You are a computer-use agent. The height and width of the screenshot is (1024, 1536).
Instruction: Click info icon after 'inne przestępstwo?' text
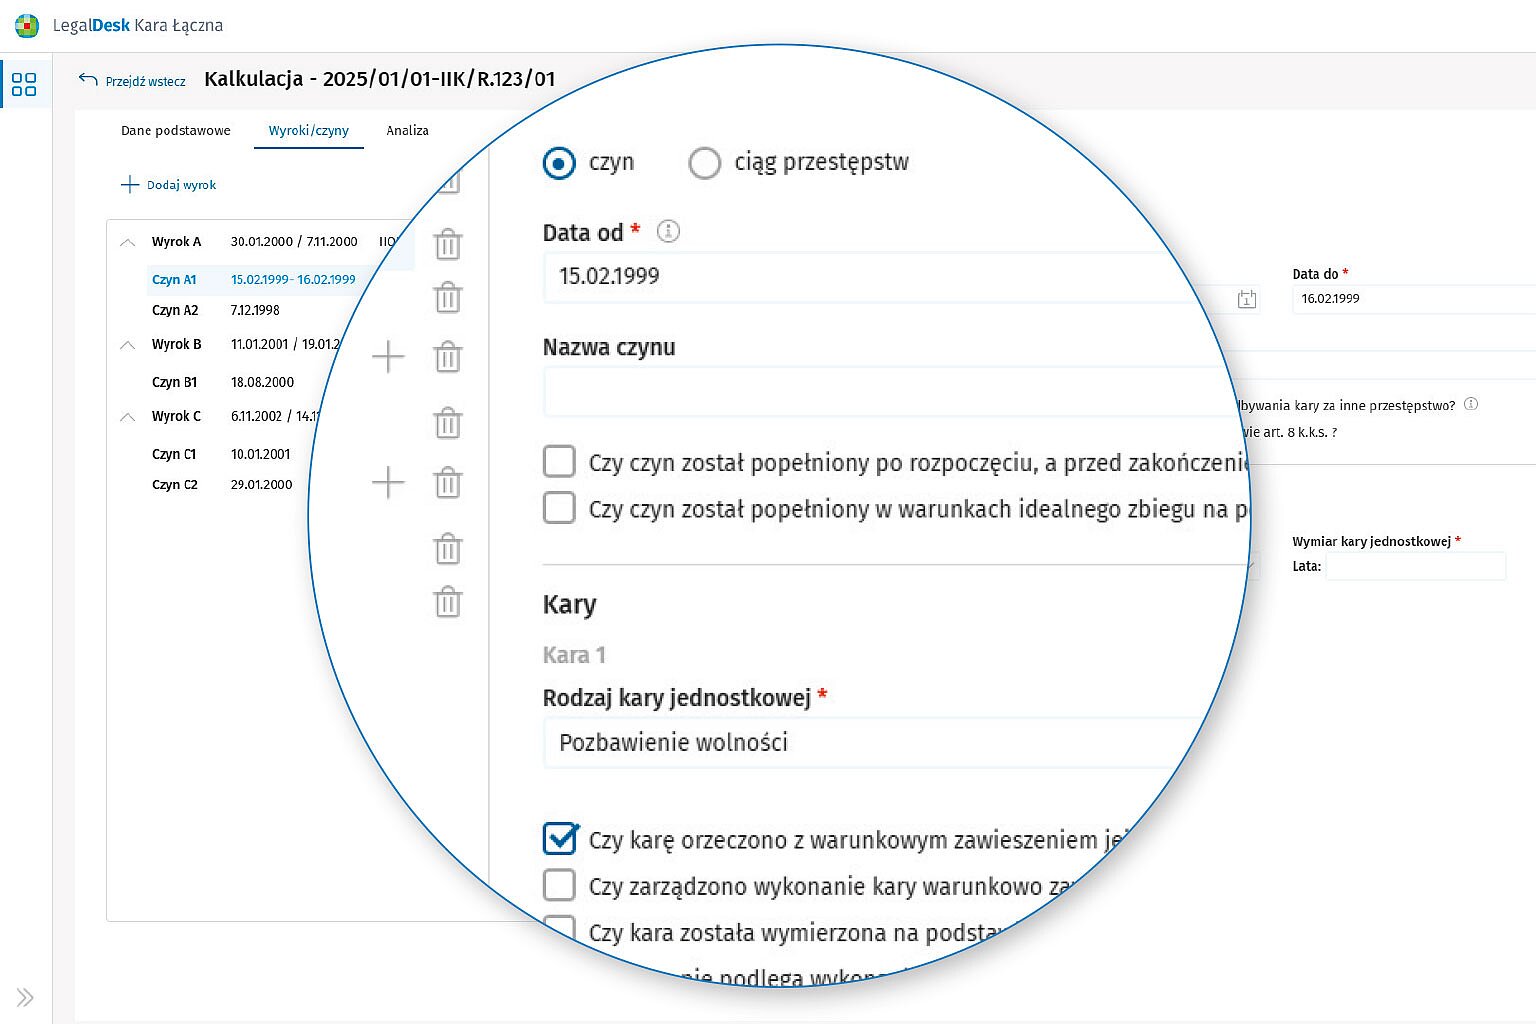pos(1471,405)
